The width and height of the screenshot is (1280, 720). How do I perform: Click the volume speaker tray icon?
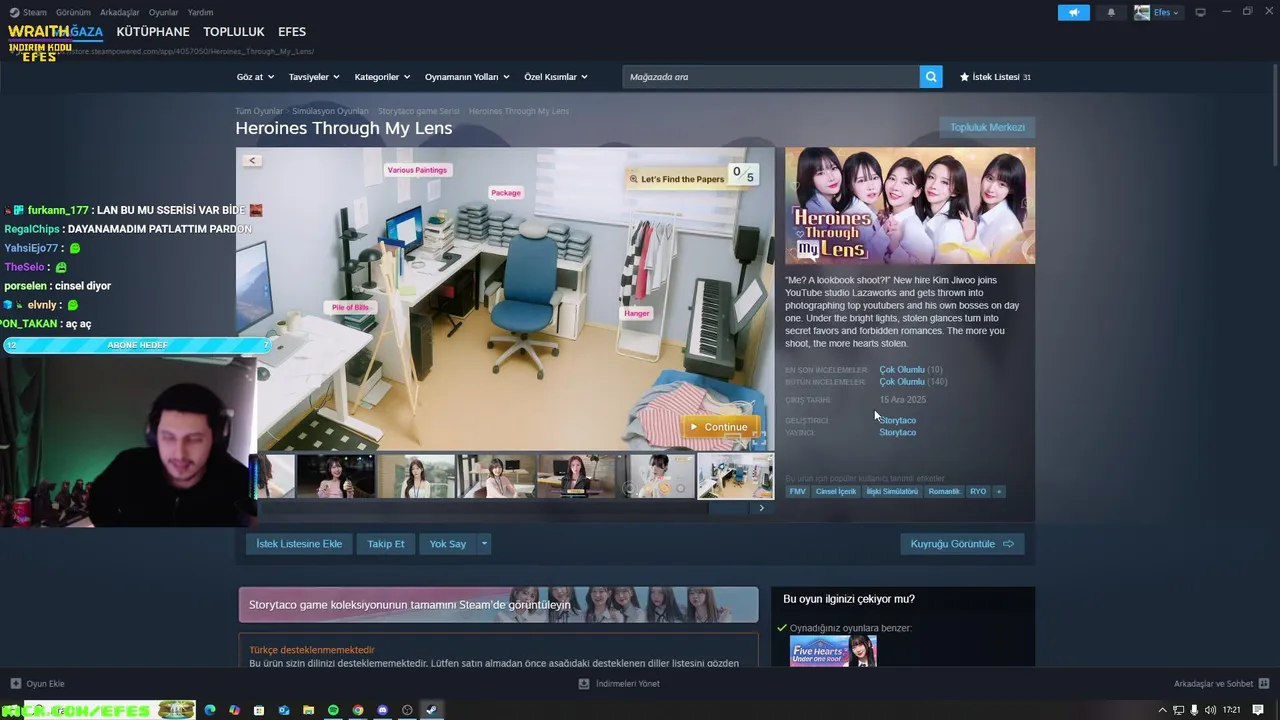pyautogui.click(x=1210, y=710)
